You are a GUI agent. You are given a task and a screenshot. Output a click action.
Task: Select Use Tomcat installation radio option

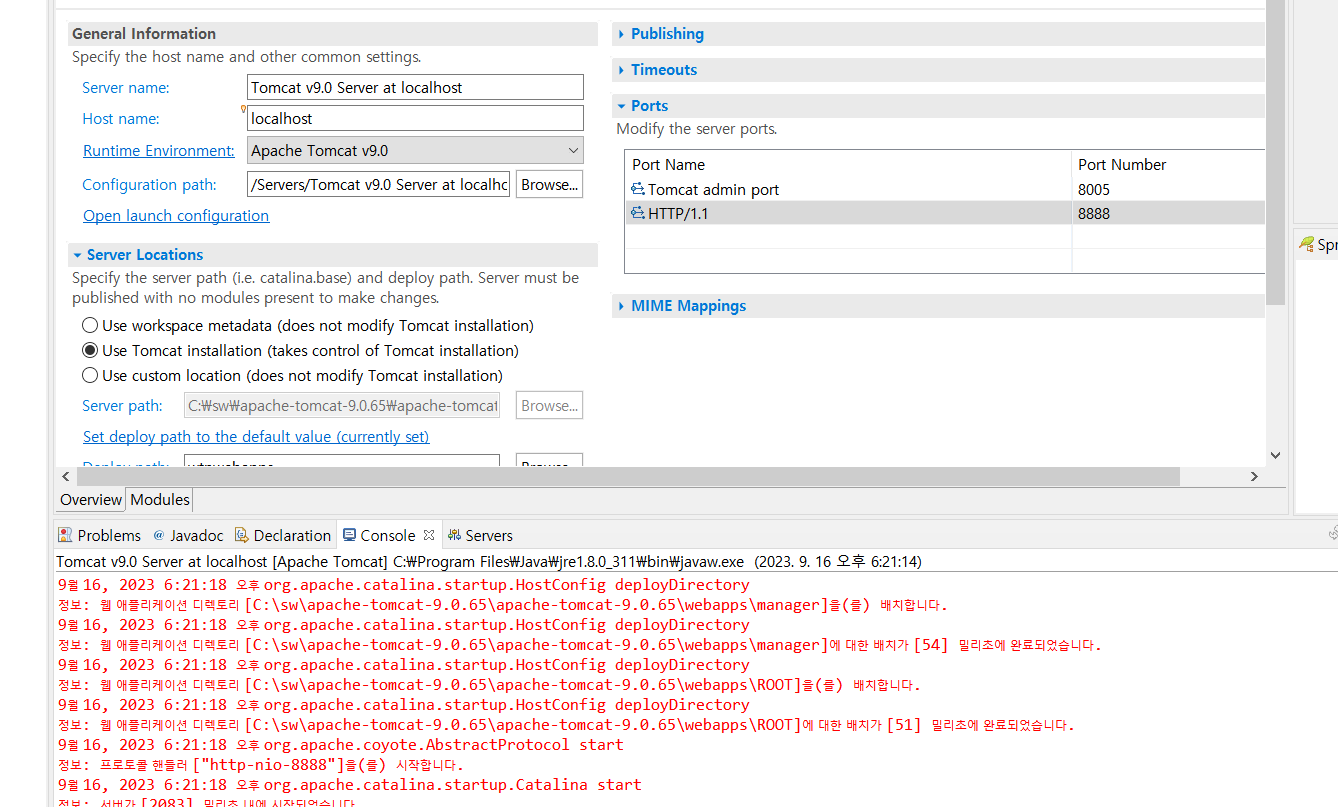[x=90, y=350]
